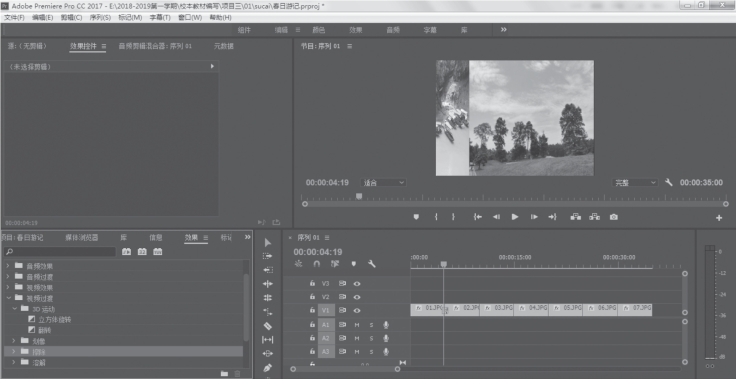Expand the 音频过渡 folder

(8, 277)
